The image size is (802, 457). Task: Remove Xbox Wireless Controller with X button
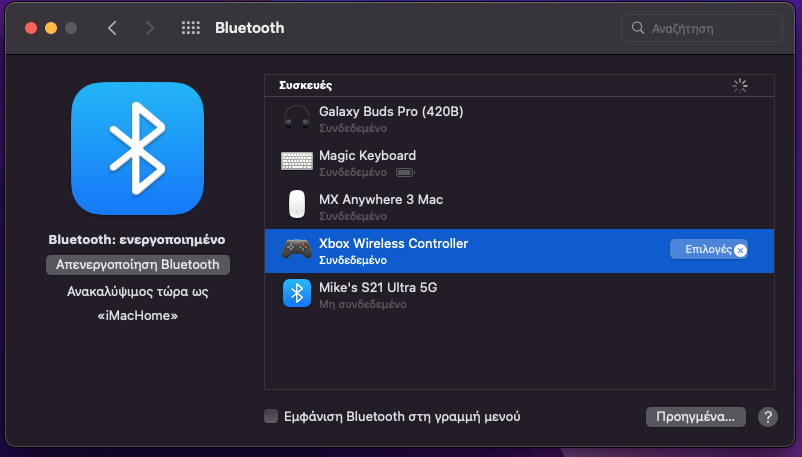[x=740, y=251]
